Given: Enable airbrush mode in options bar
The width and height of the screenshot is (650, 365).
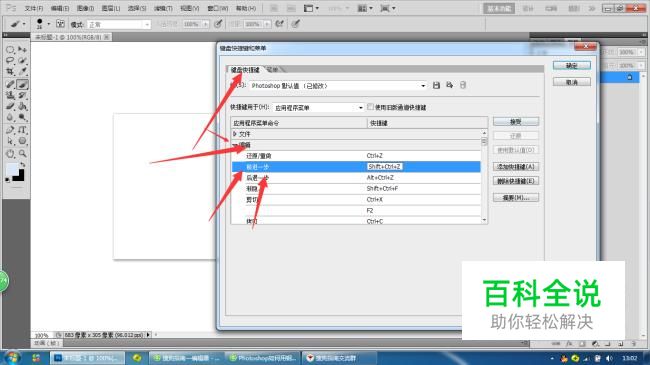Looking at the screenshot, I should point(279,24).
